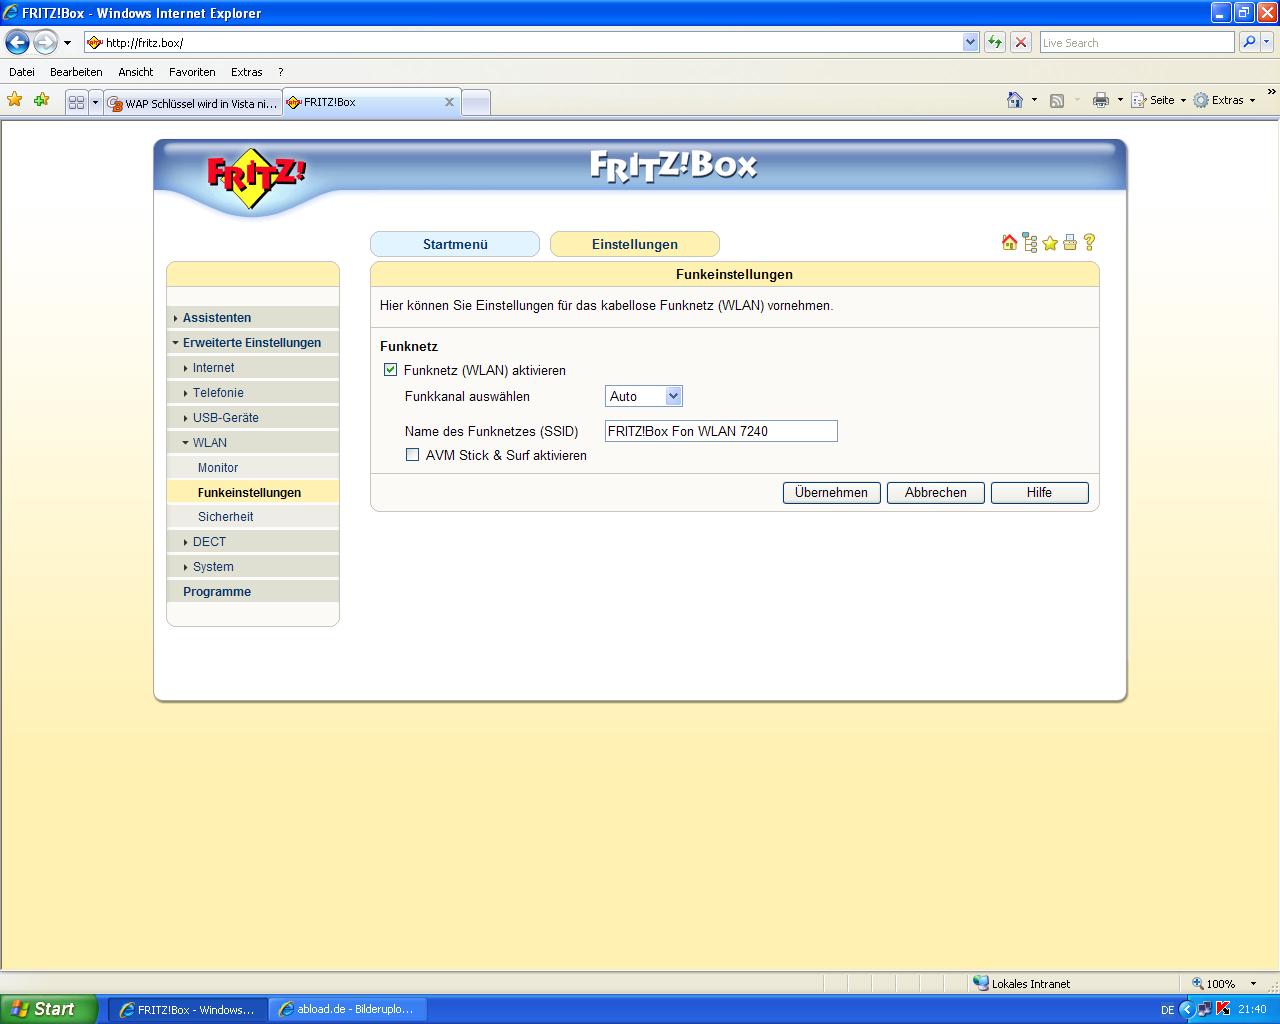The width and height of the screenshot is (1280, 1024).
Task: Click the IE Home icon in command bar
Action: point(1015,100)
